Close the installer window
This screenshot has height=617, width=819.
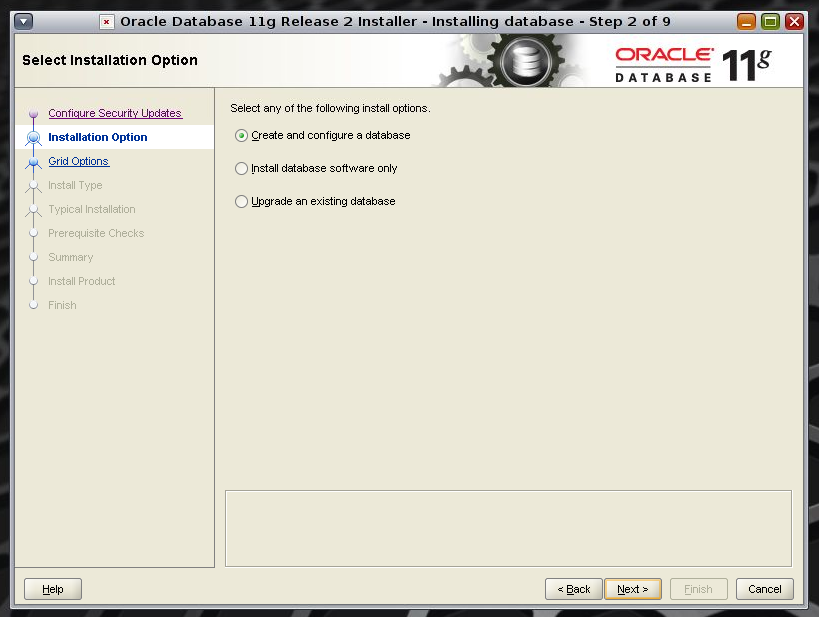(x=794, y=21)
